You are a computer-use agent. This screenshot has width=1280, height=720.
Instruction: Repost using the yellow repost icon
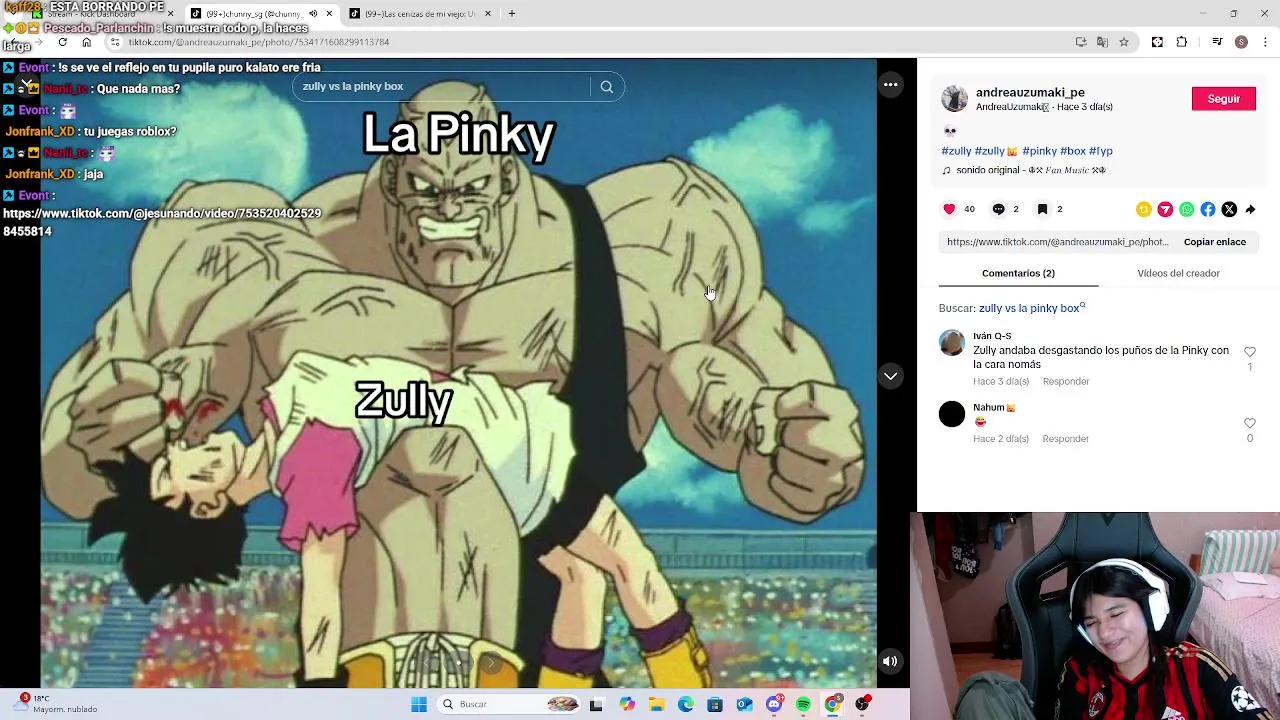click(x=1144, y=209)
